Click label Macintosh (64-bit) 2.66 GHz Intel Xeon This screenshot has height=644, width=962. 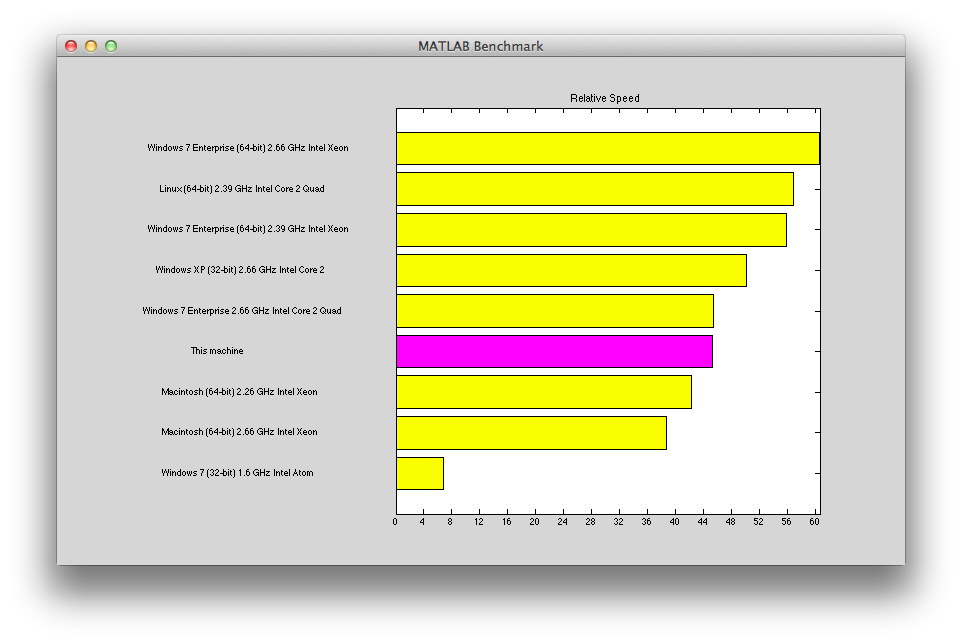(239, 432)
